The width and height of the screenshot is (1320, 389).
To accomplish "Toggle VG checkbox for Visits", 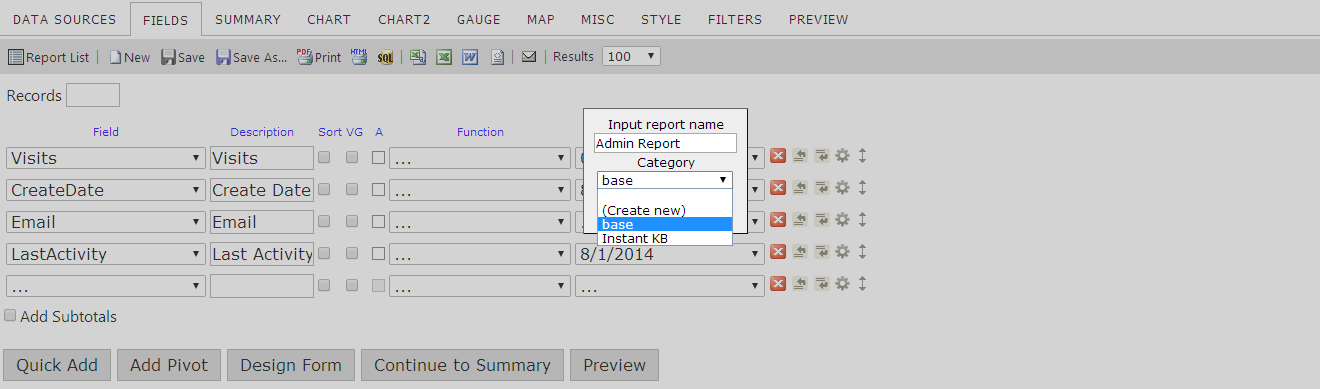I will tap(352, 157).
